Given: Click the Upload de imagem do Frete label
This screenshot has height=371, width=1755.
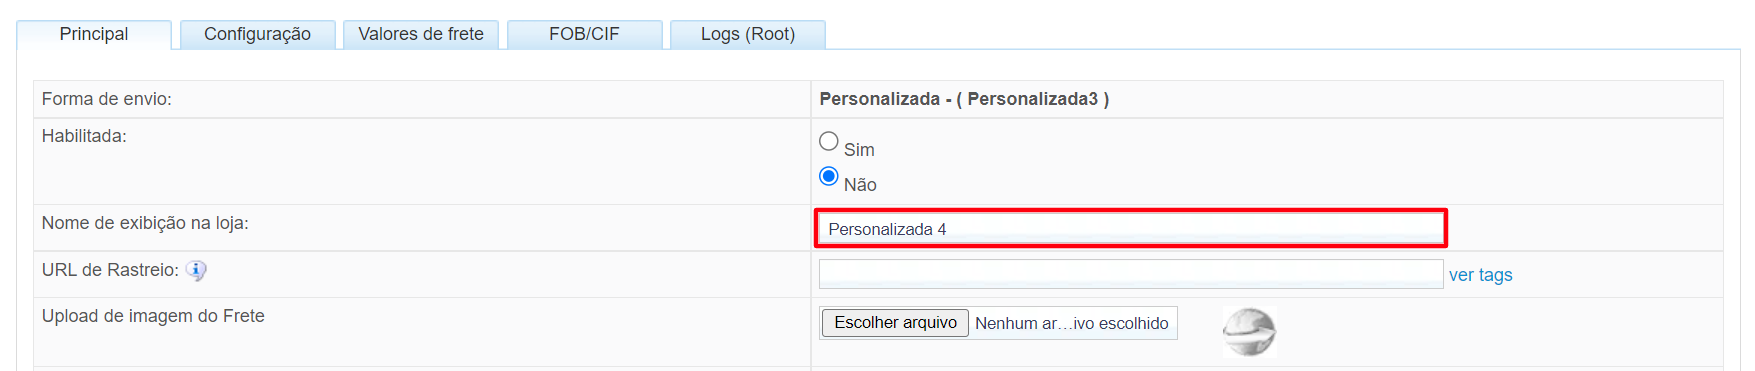Looking at the screenshot, I should pos(153,316).
